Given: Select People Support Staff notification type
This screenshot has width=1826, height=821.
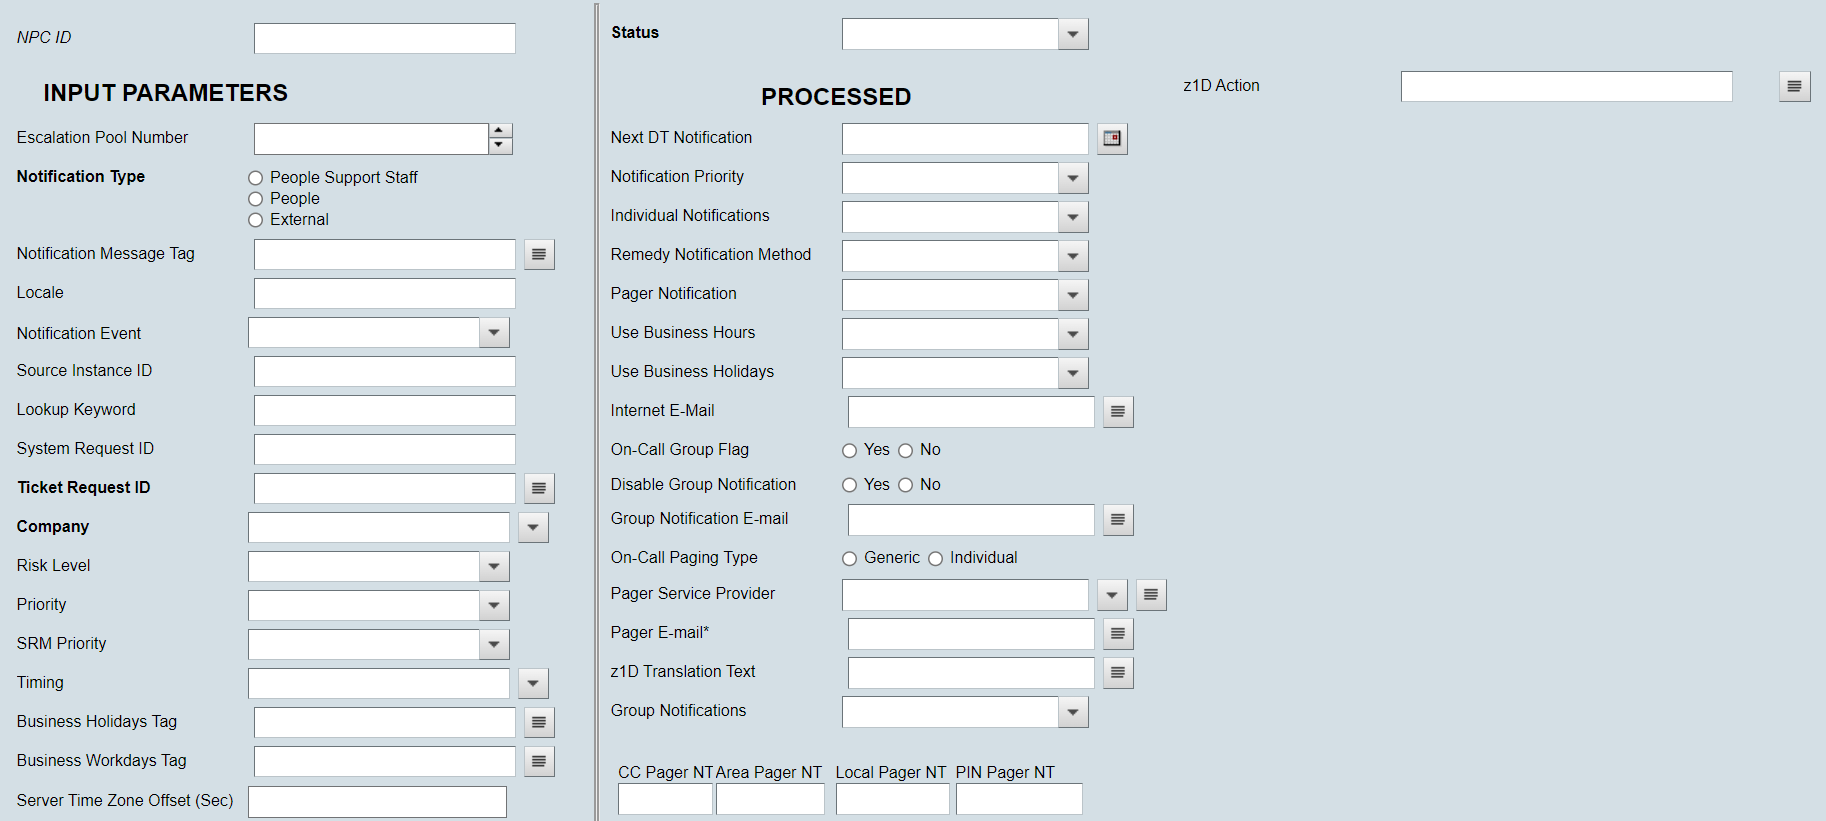Looking at the screenshot, I should [x=256, y=178].
